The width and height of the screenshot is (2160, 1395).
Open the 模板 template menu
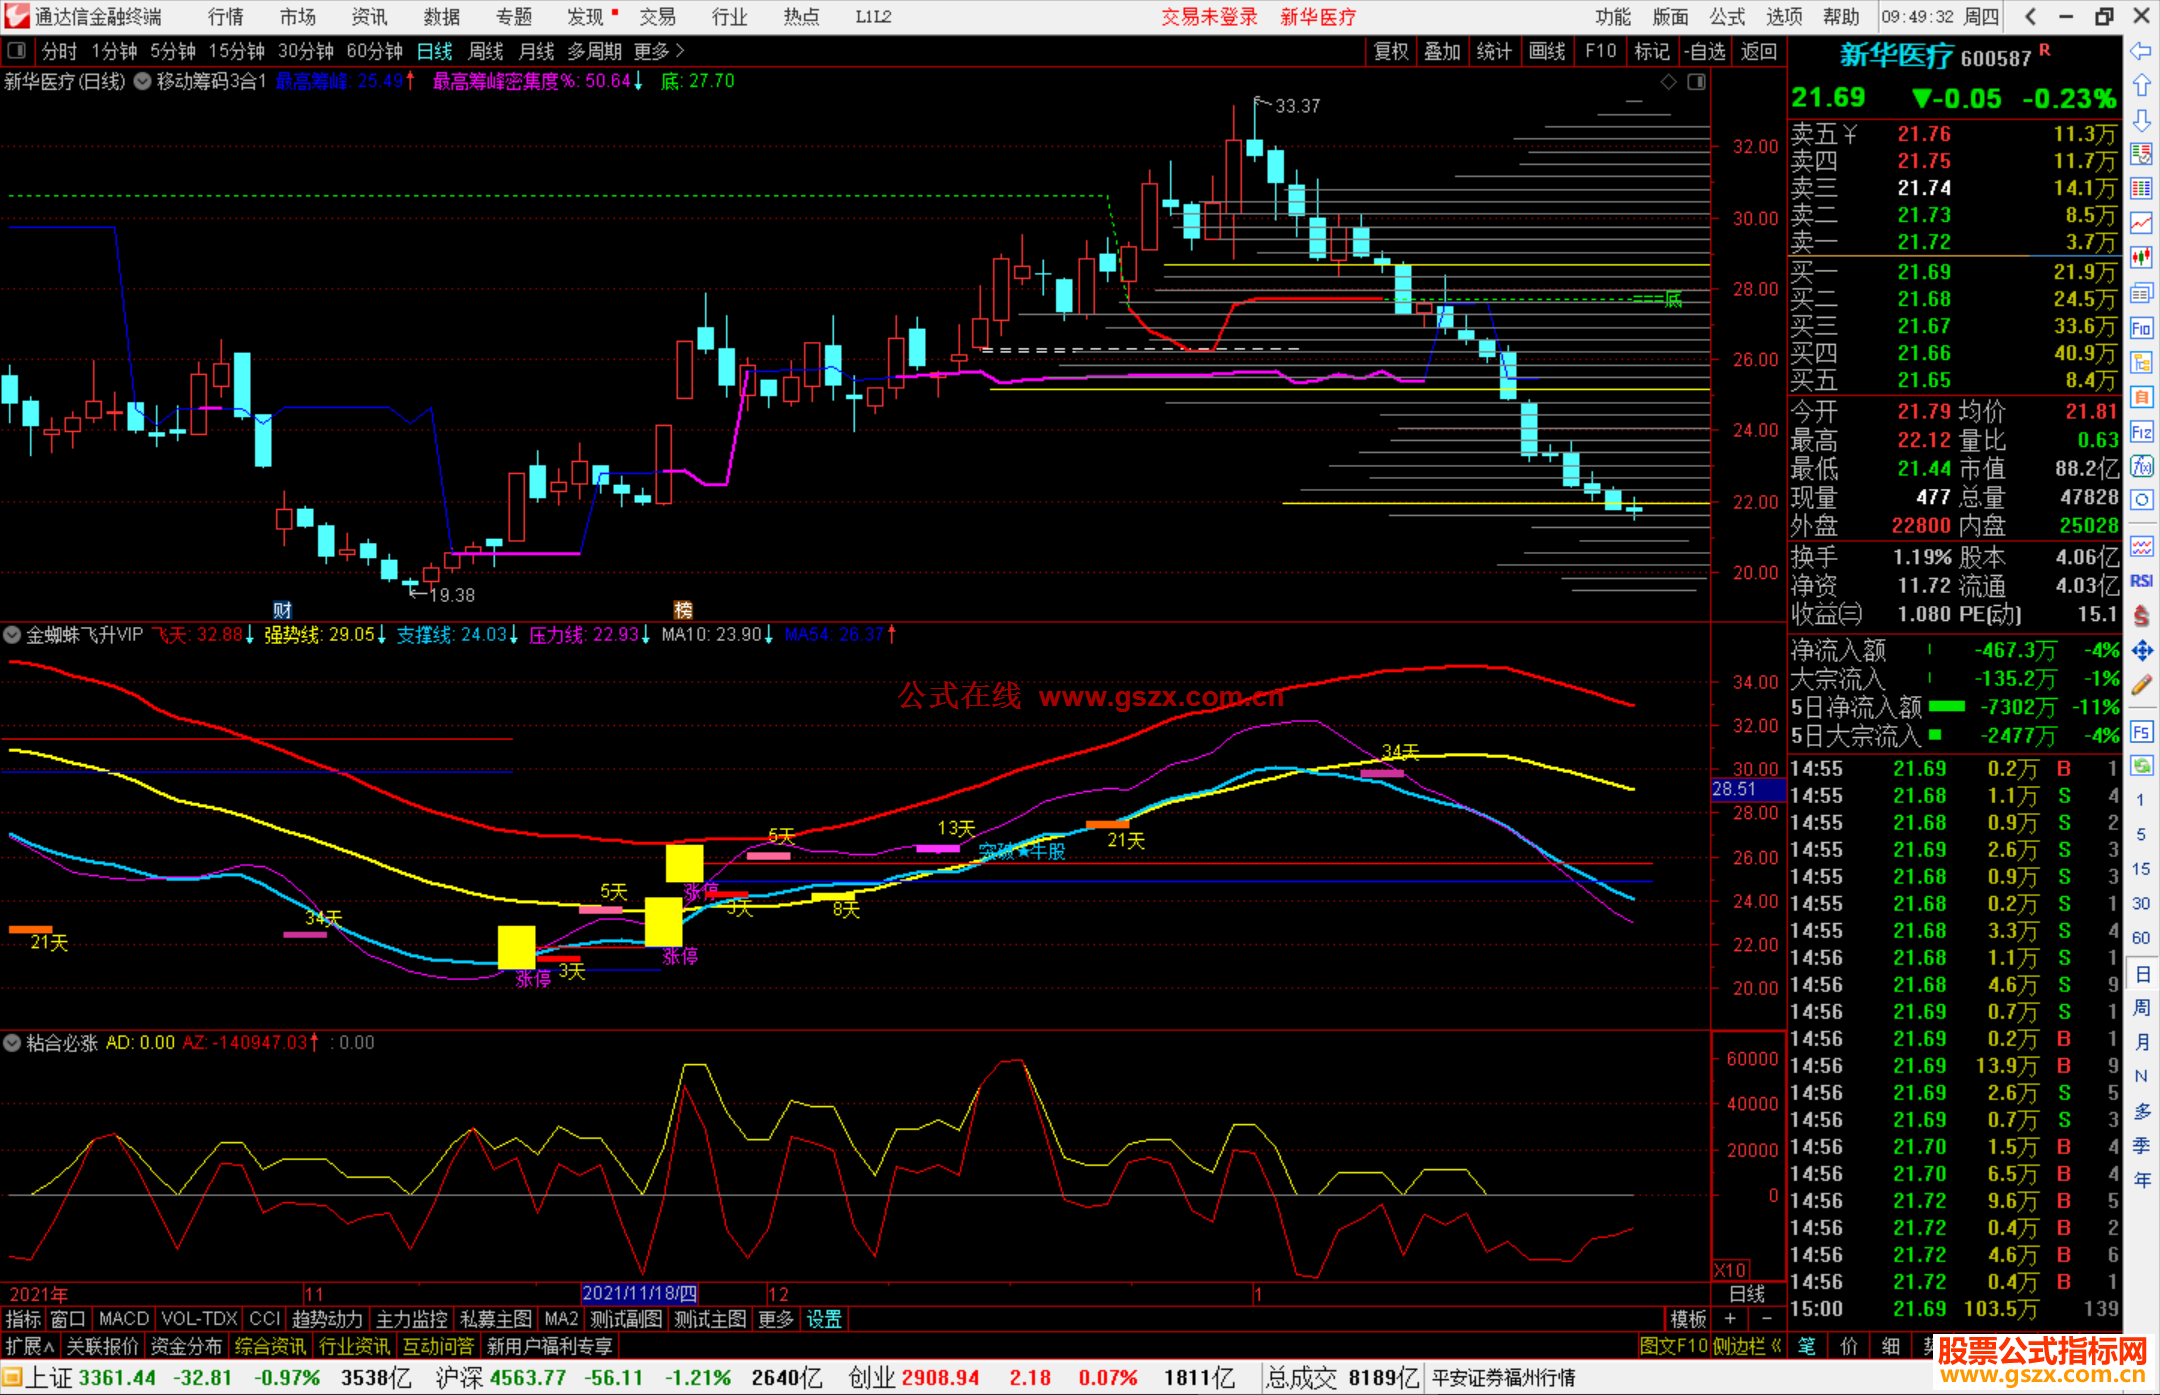tap(1688, 1320)
